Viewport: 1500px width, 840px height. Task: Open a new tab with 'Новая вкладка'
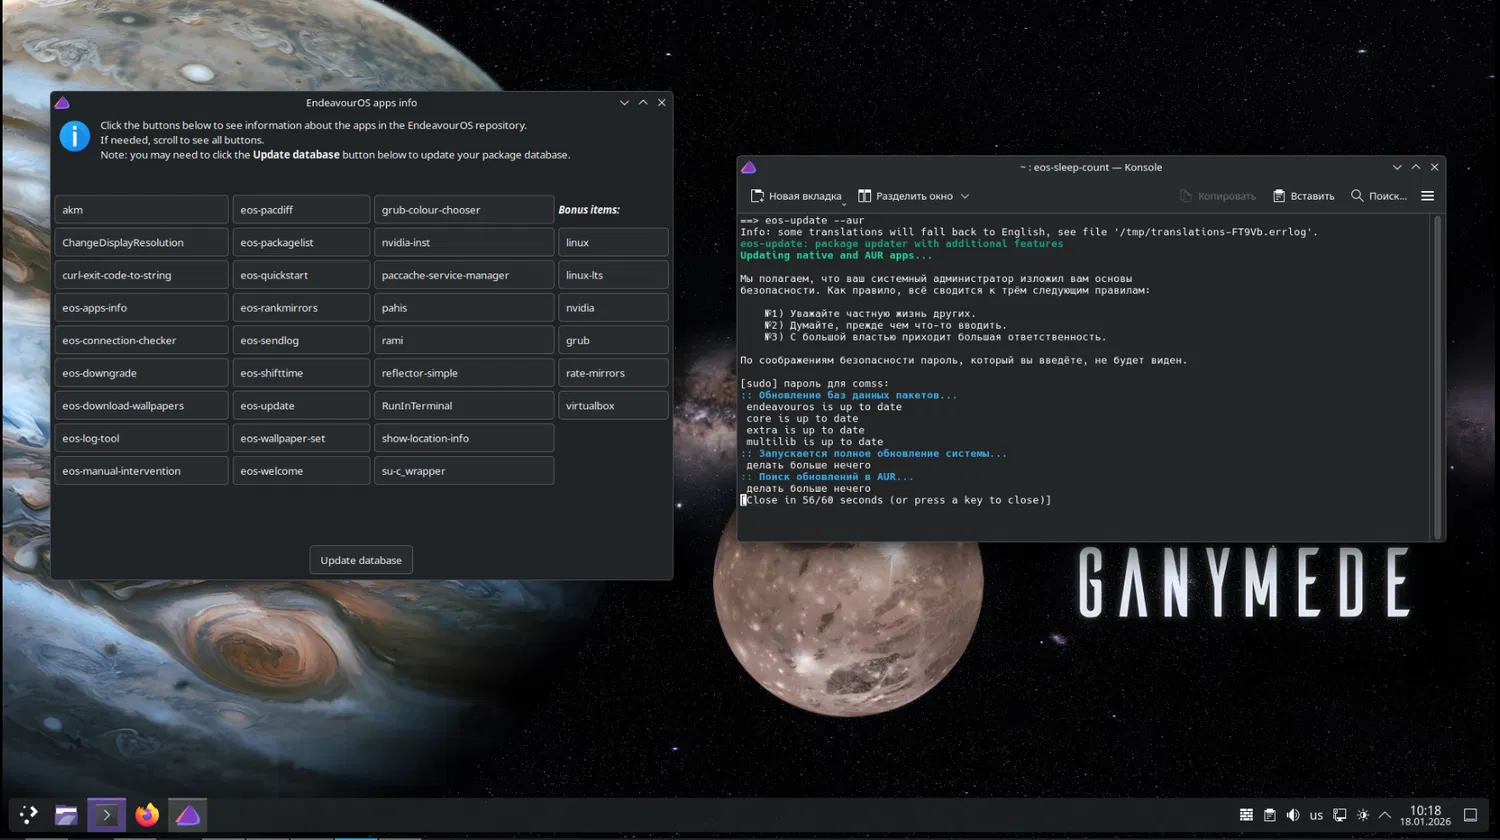coord(795,196)
